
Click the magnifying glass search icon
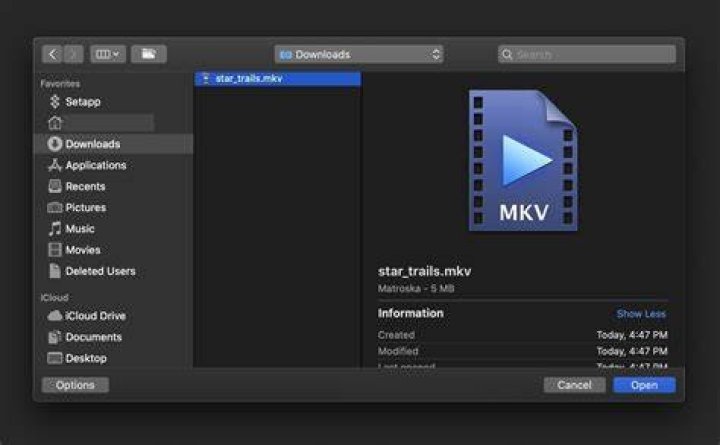click(507, 54)
